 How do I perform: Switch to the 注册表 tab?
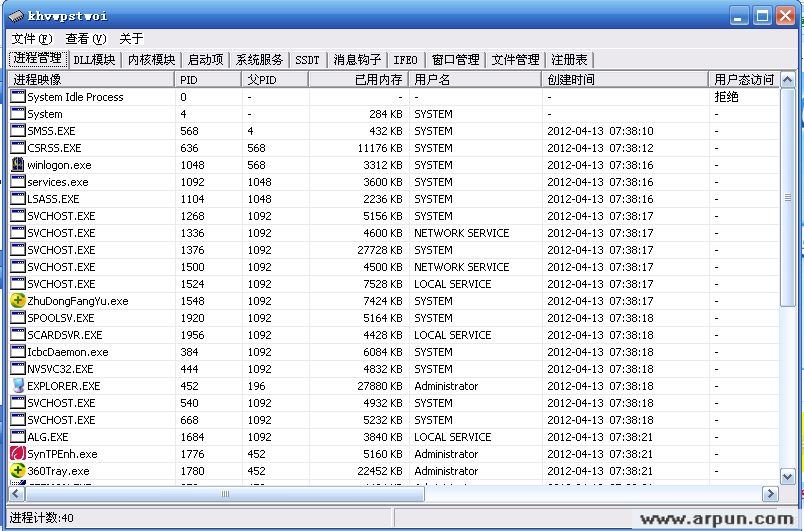coord(569,60)
